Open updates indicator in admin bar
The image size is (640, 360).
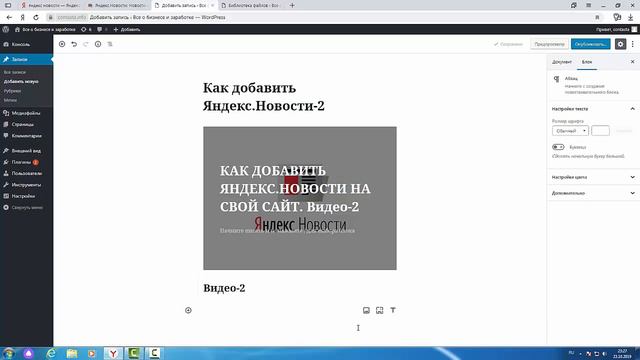pyautogui.click(x=86, y=29)
